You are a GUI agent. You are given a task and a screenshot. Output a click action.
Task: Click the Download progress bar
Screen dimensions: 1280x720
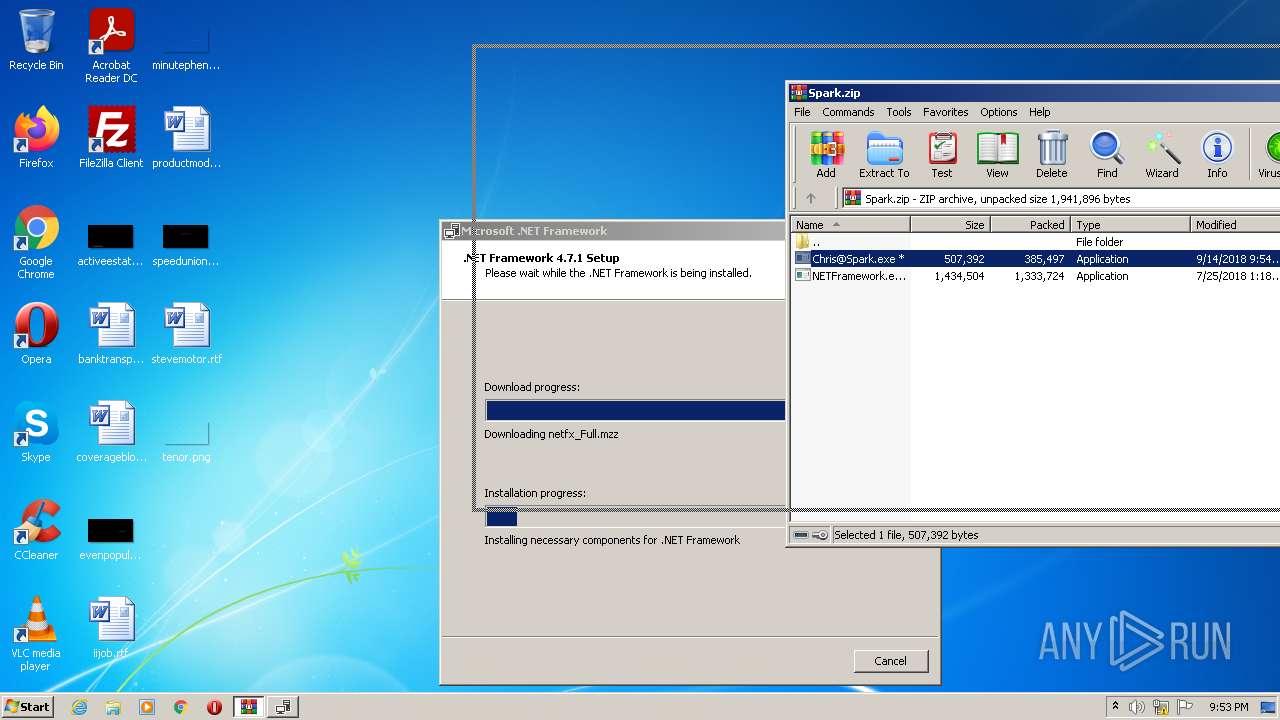point(635,410)
